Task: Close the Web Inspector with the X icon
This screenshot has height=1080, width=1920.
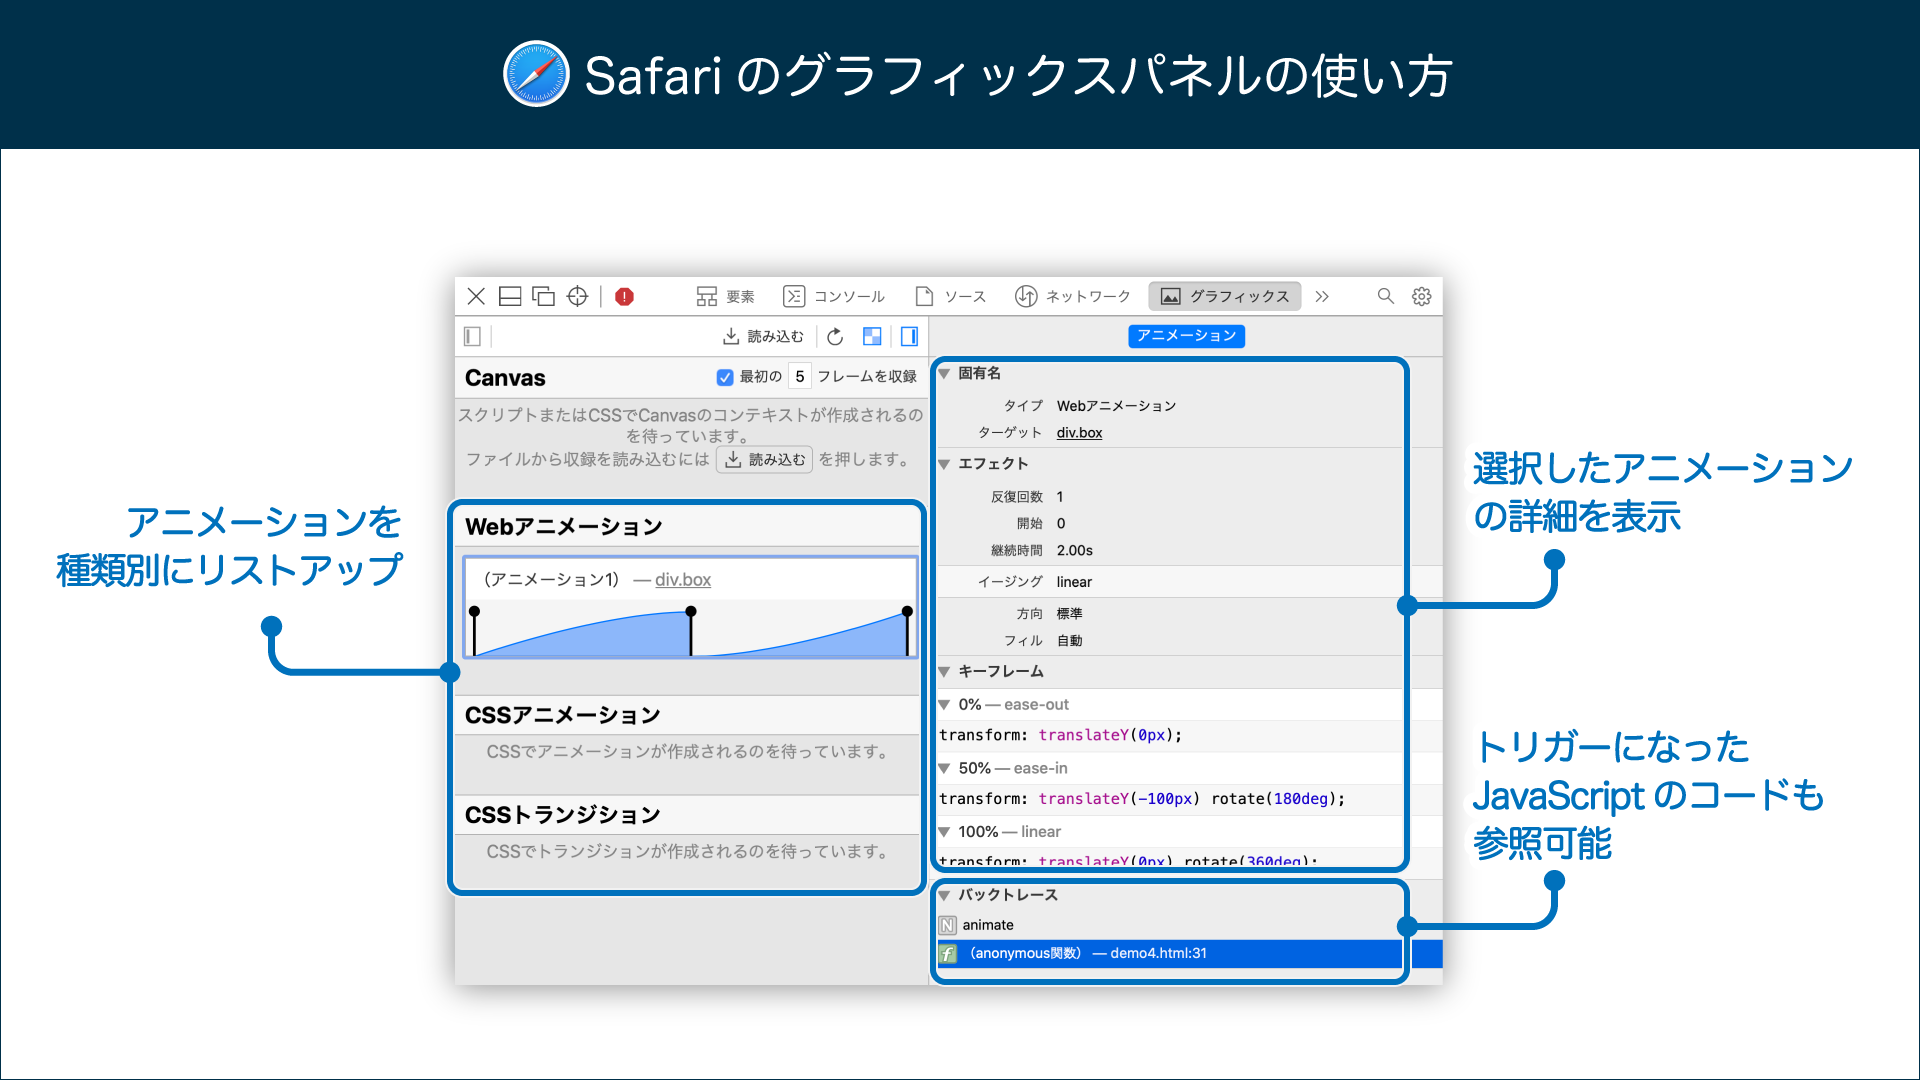Action: [476, 296]
